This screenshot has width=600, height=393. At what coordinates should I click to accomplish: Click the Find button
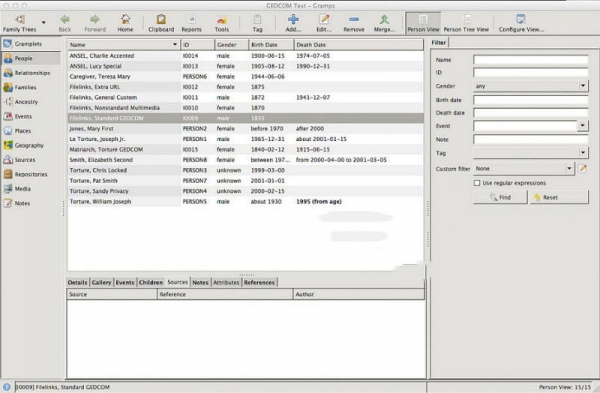[x=500, y=197]
